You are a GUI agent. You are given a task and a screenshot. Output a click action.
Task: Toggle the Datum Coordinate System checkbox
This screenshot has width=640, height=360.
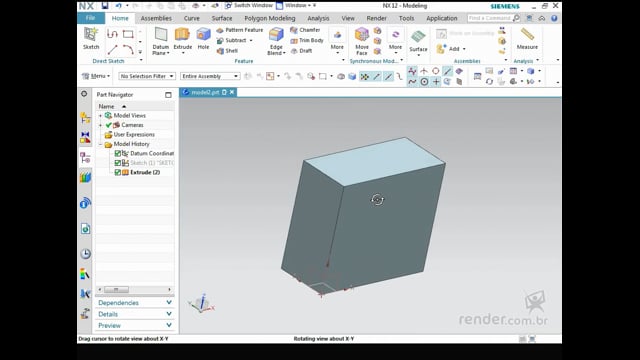pos(118,153)
